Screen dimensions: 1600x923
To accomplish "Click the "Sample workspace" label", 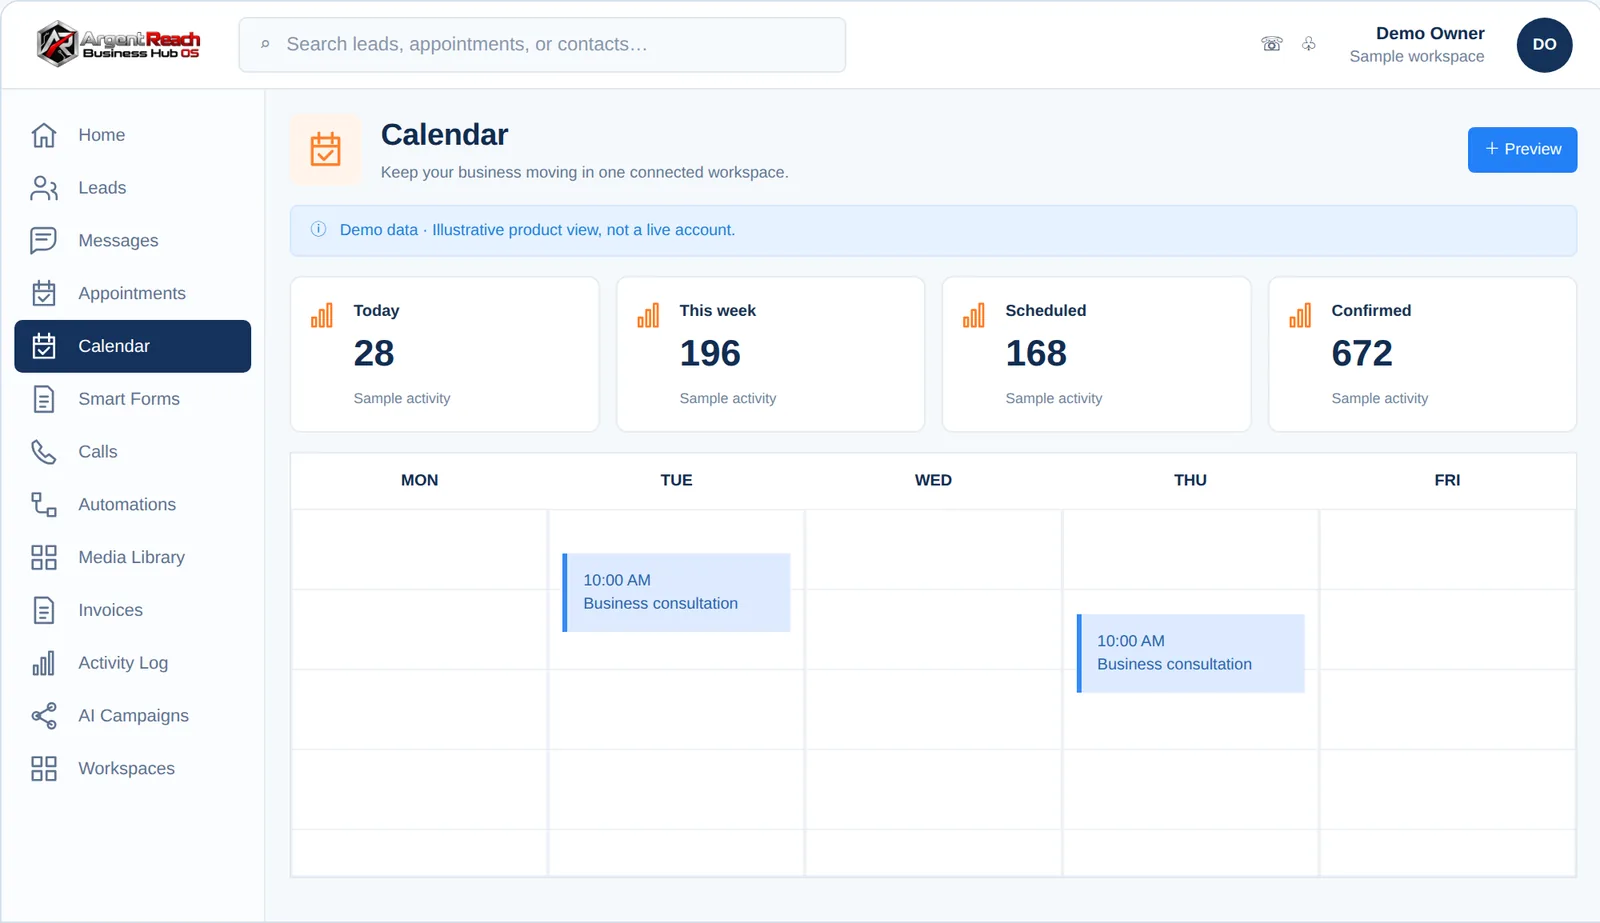I will 1417,57.
